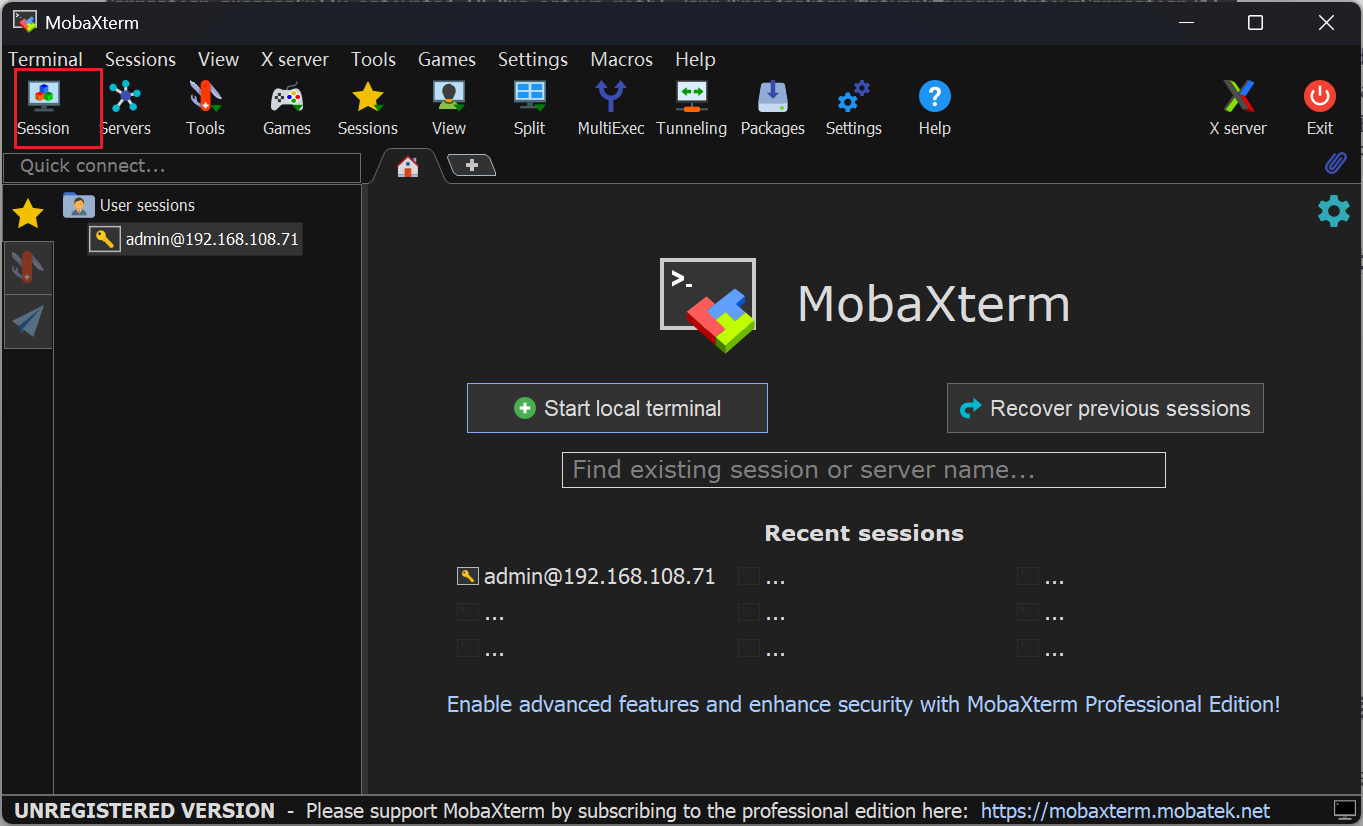The width and height of the screenshot is (1363, 826).
Task: Open the Tools toolbar icon
Action: (x=205, y=108)
